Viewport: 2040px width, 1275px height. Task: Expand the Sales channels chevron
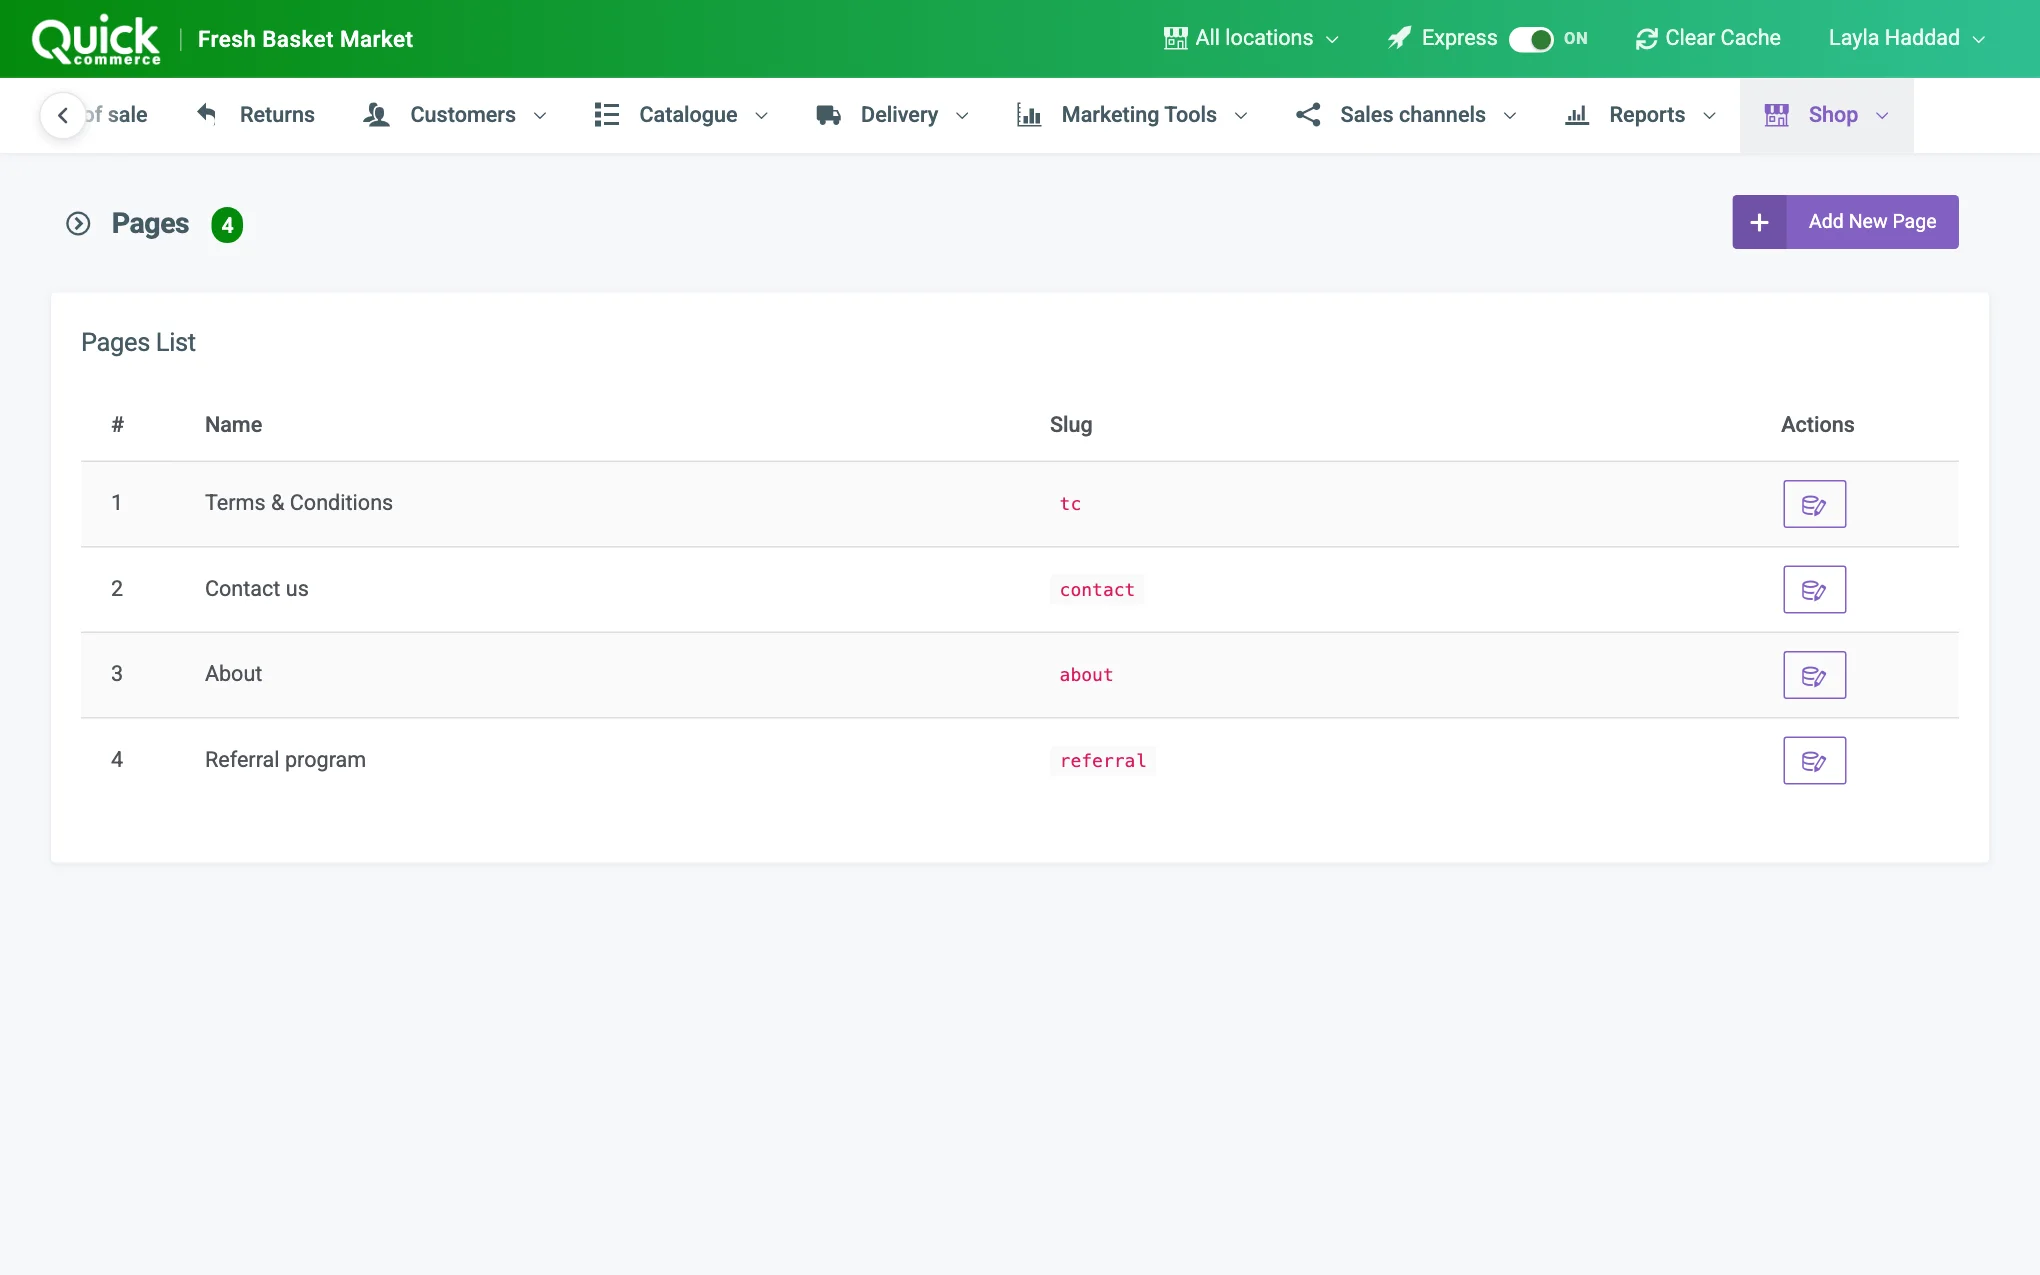pos(1510,116)
